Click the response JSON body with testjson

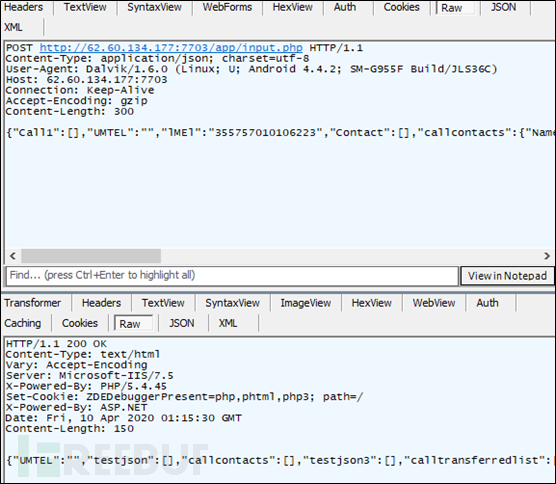(x=280, y=461)
